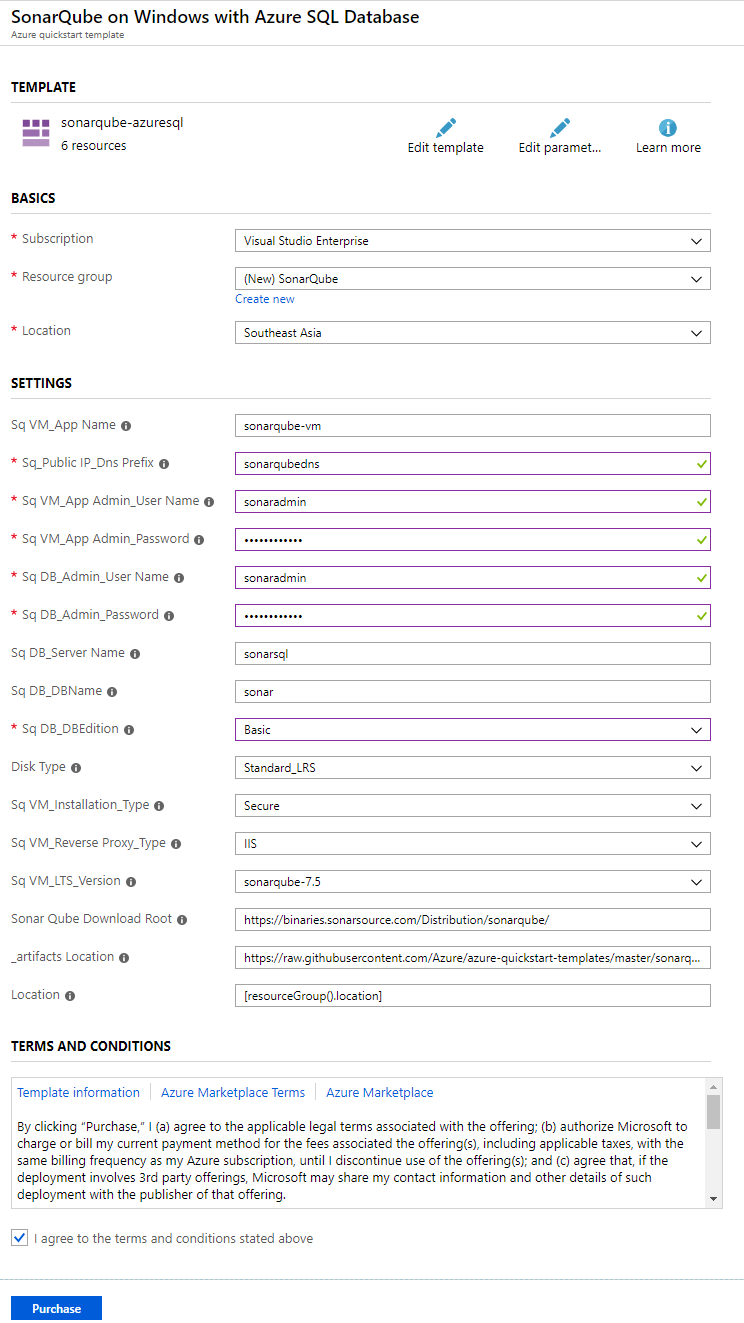Show info for Sq VM_Installation_Type
Image resolution: width=744 pixels, height=1323 pixels.
(159, 806)
